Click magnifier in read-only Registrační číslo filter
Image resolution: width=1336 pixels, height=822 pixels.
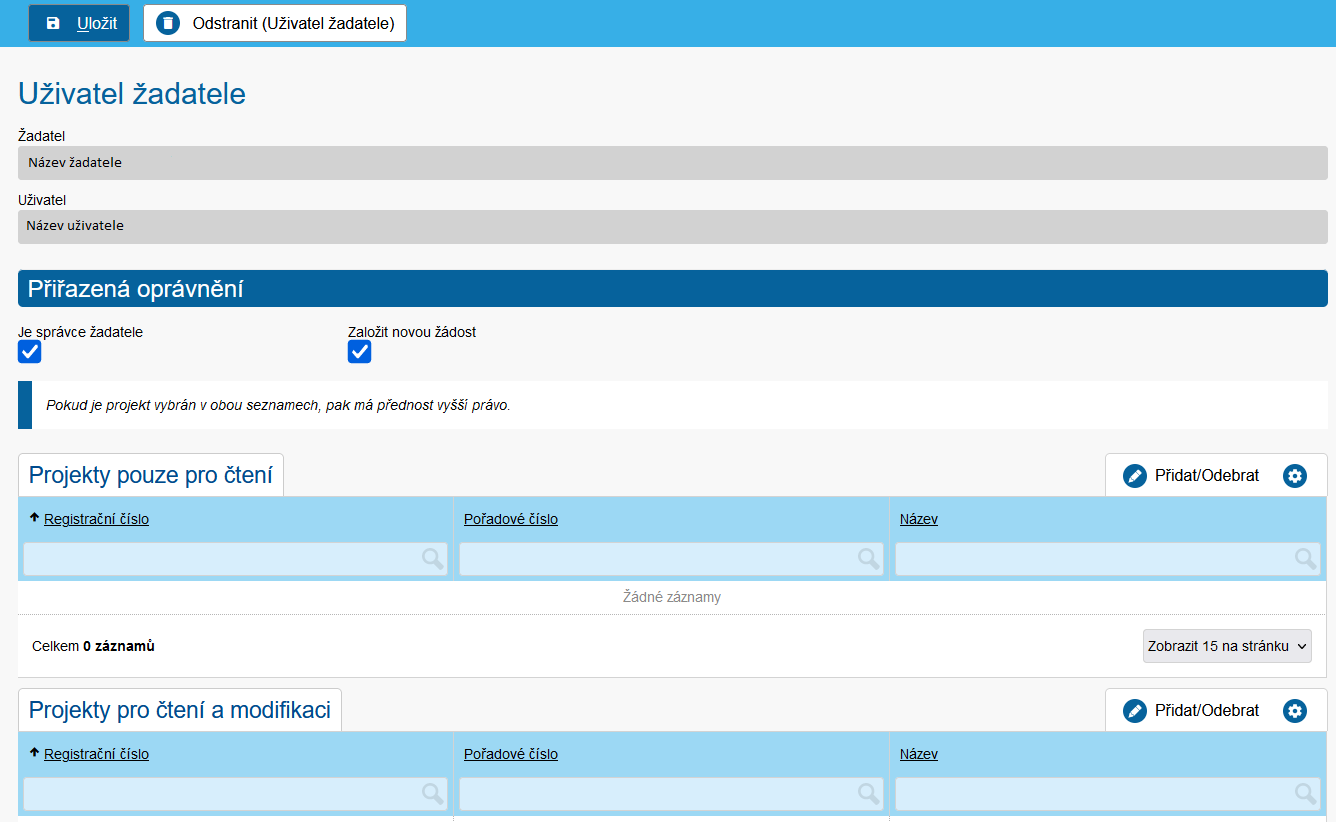(x=432, y=559)
